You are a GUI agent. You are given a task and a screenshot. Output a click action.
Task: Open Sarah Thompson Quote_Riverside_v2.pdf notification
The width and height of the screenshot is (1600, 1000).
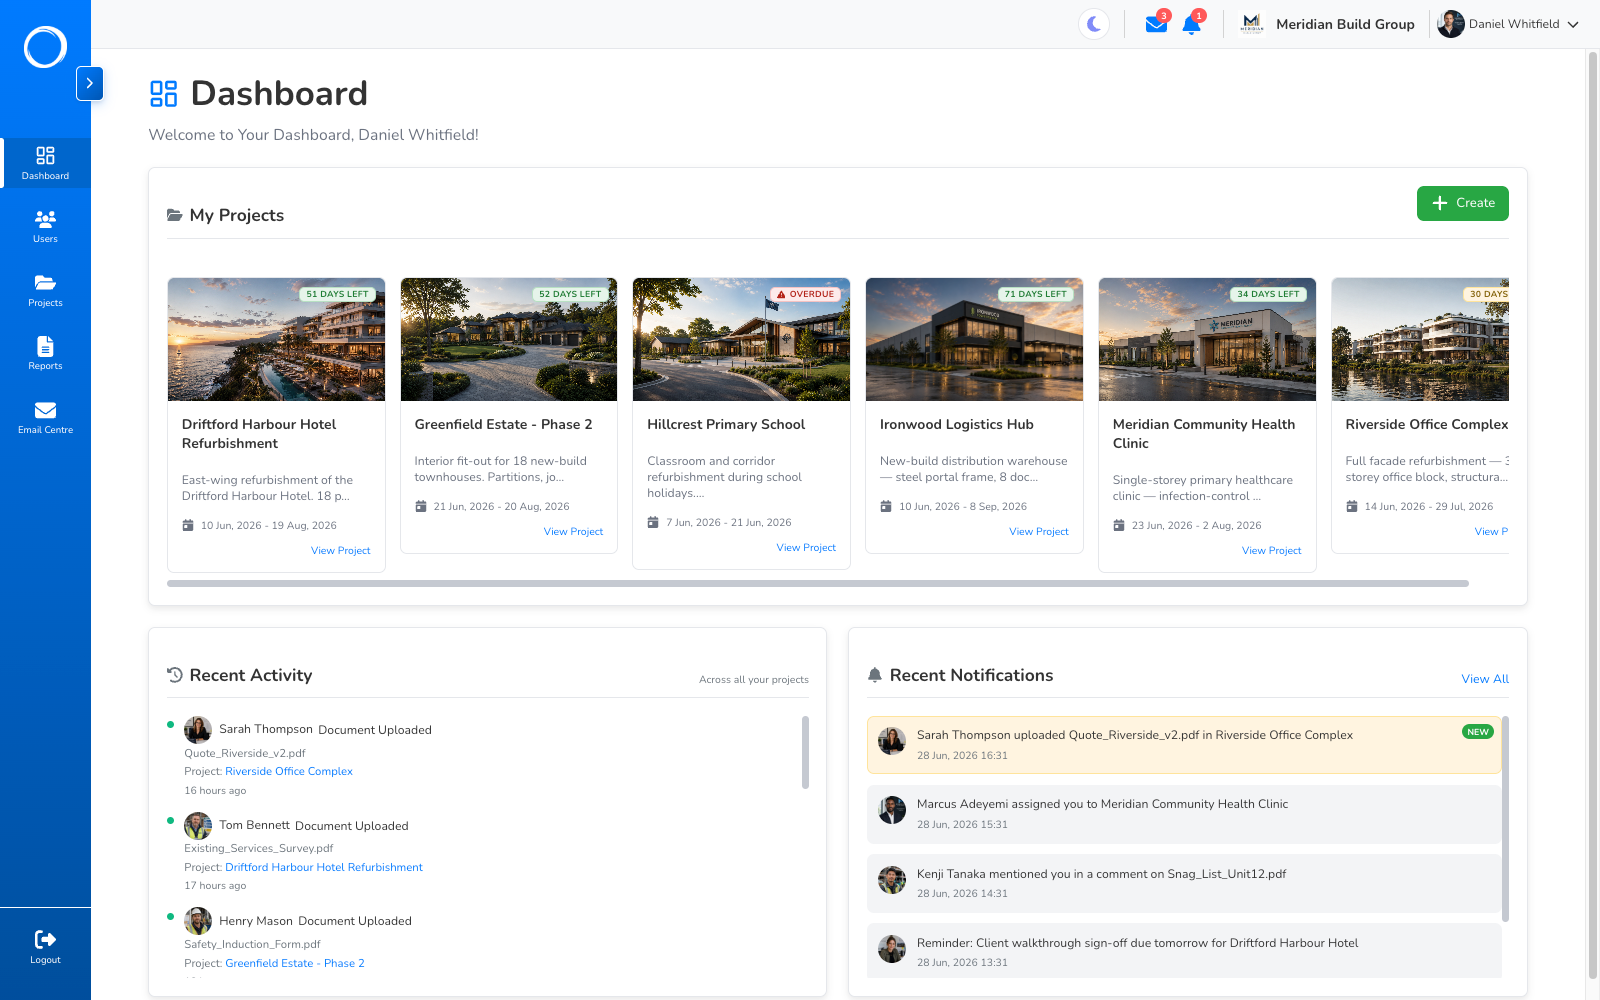pos(1184,745)
